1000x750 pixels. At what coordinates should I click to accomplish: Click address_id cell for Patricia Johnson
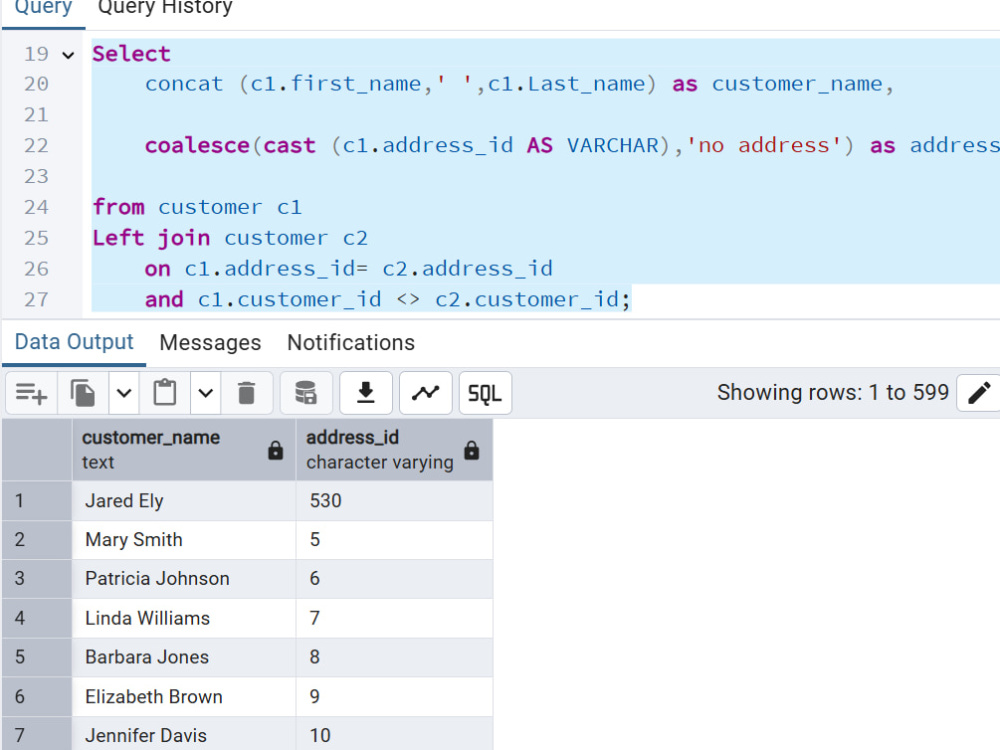[x=394, y=579]
